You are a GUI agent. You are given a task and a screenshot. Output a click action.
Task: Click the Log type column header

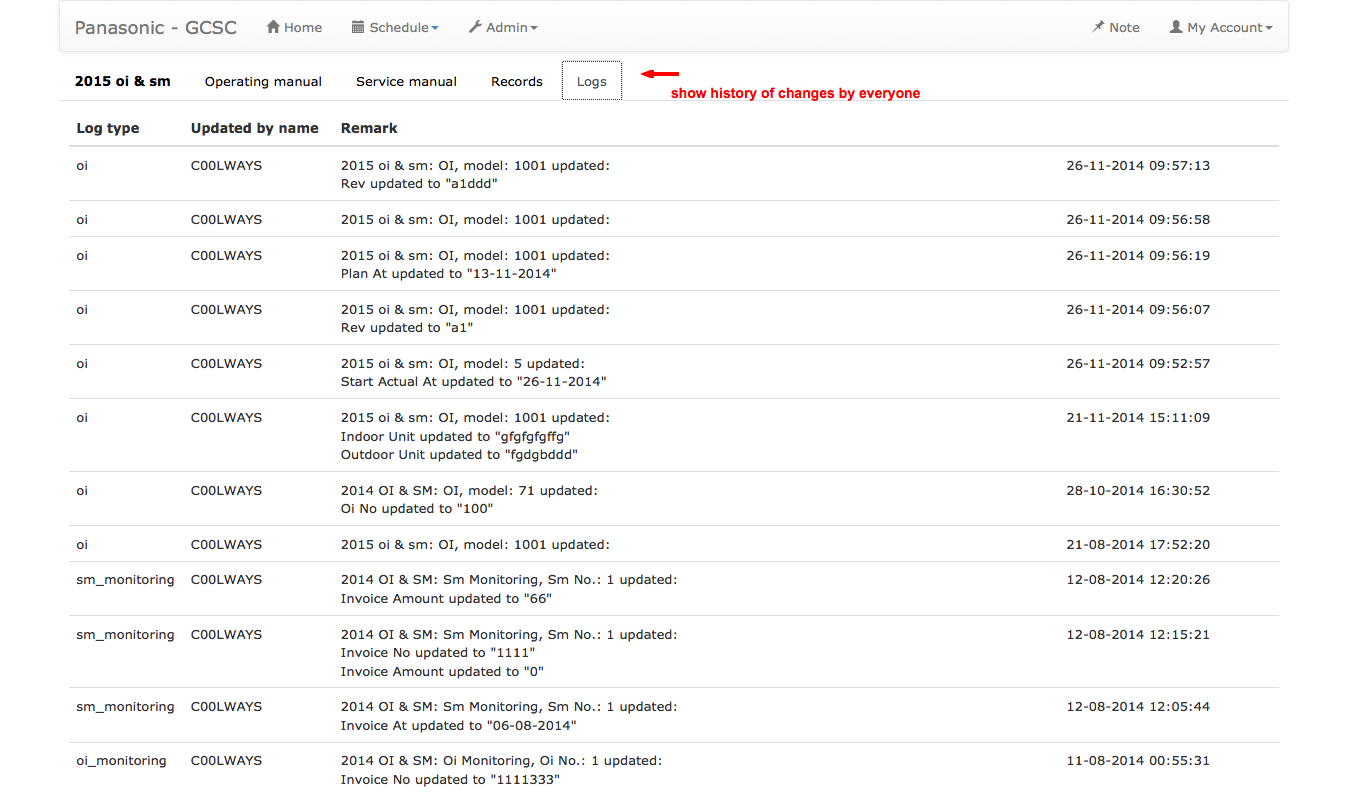coord(108,128)
